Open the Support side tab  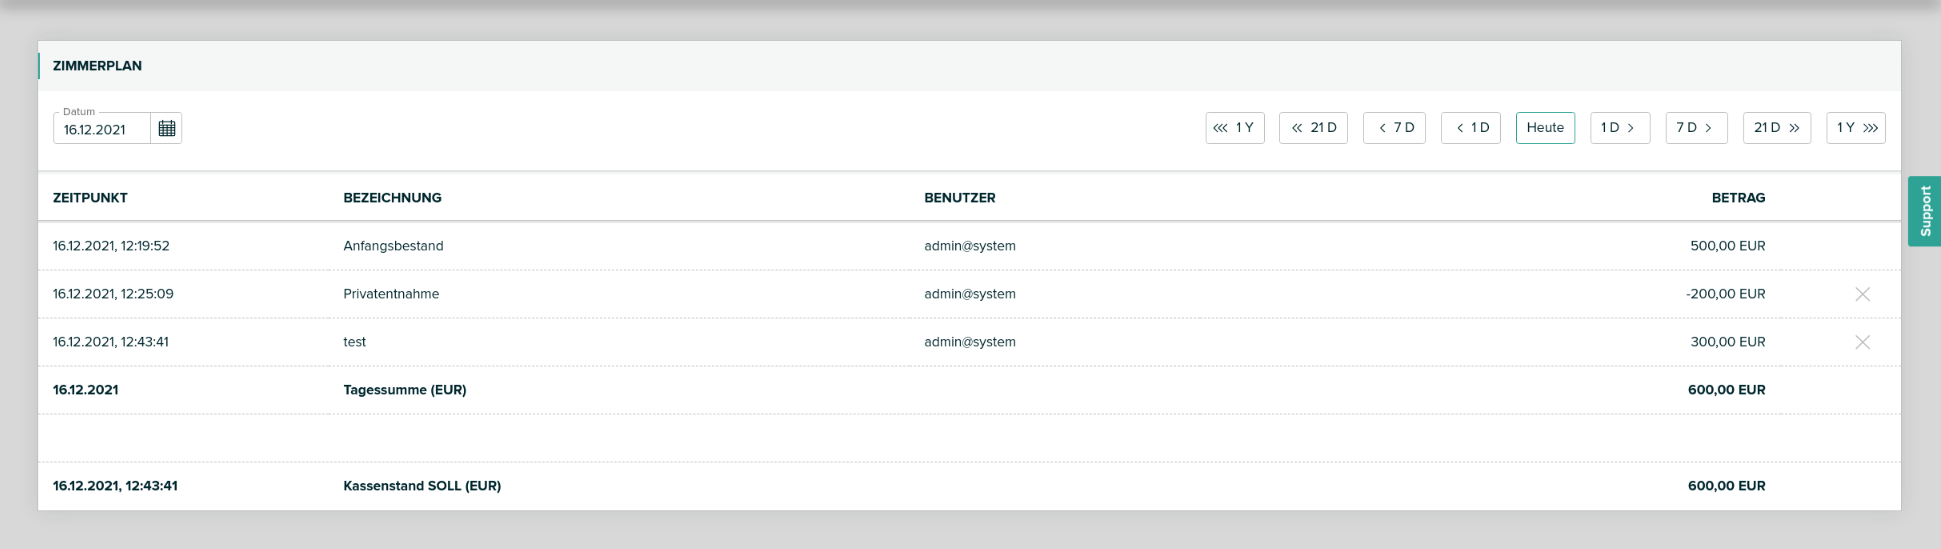(x=1925, y=211)
